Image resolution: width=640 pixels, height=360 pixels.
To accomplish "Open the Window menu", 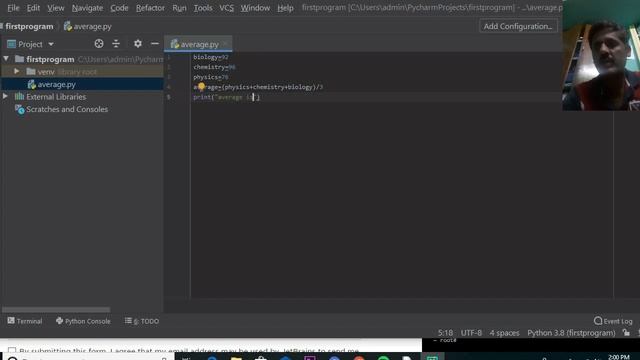I will click(255, 8).
